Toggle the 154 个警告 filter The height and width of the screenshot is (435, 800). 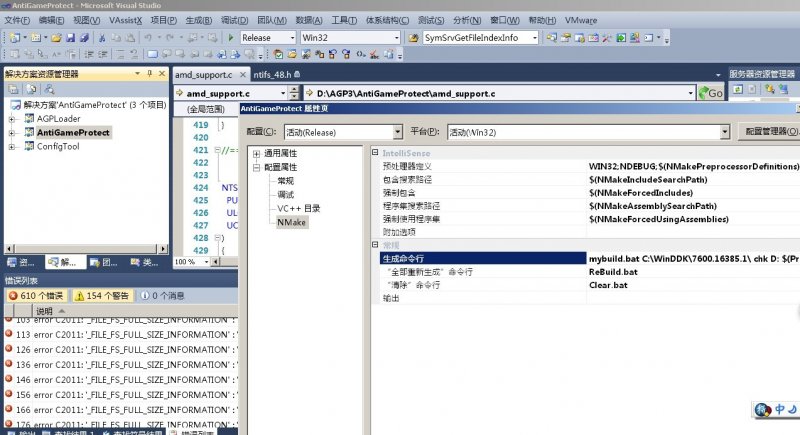coord(103,296)
